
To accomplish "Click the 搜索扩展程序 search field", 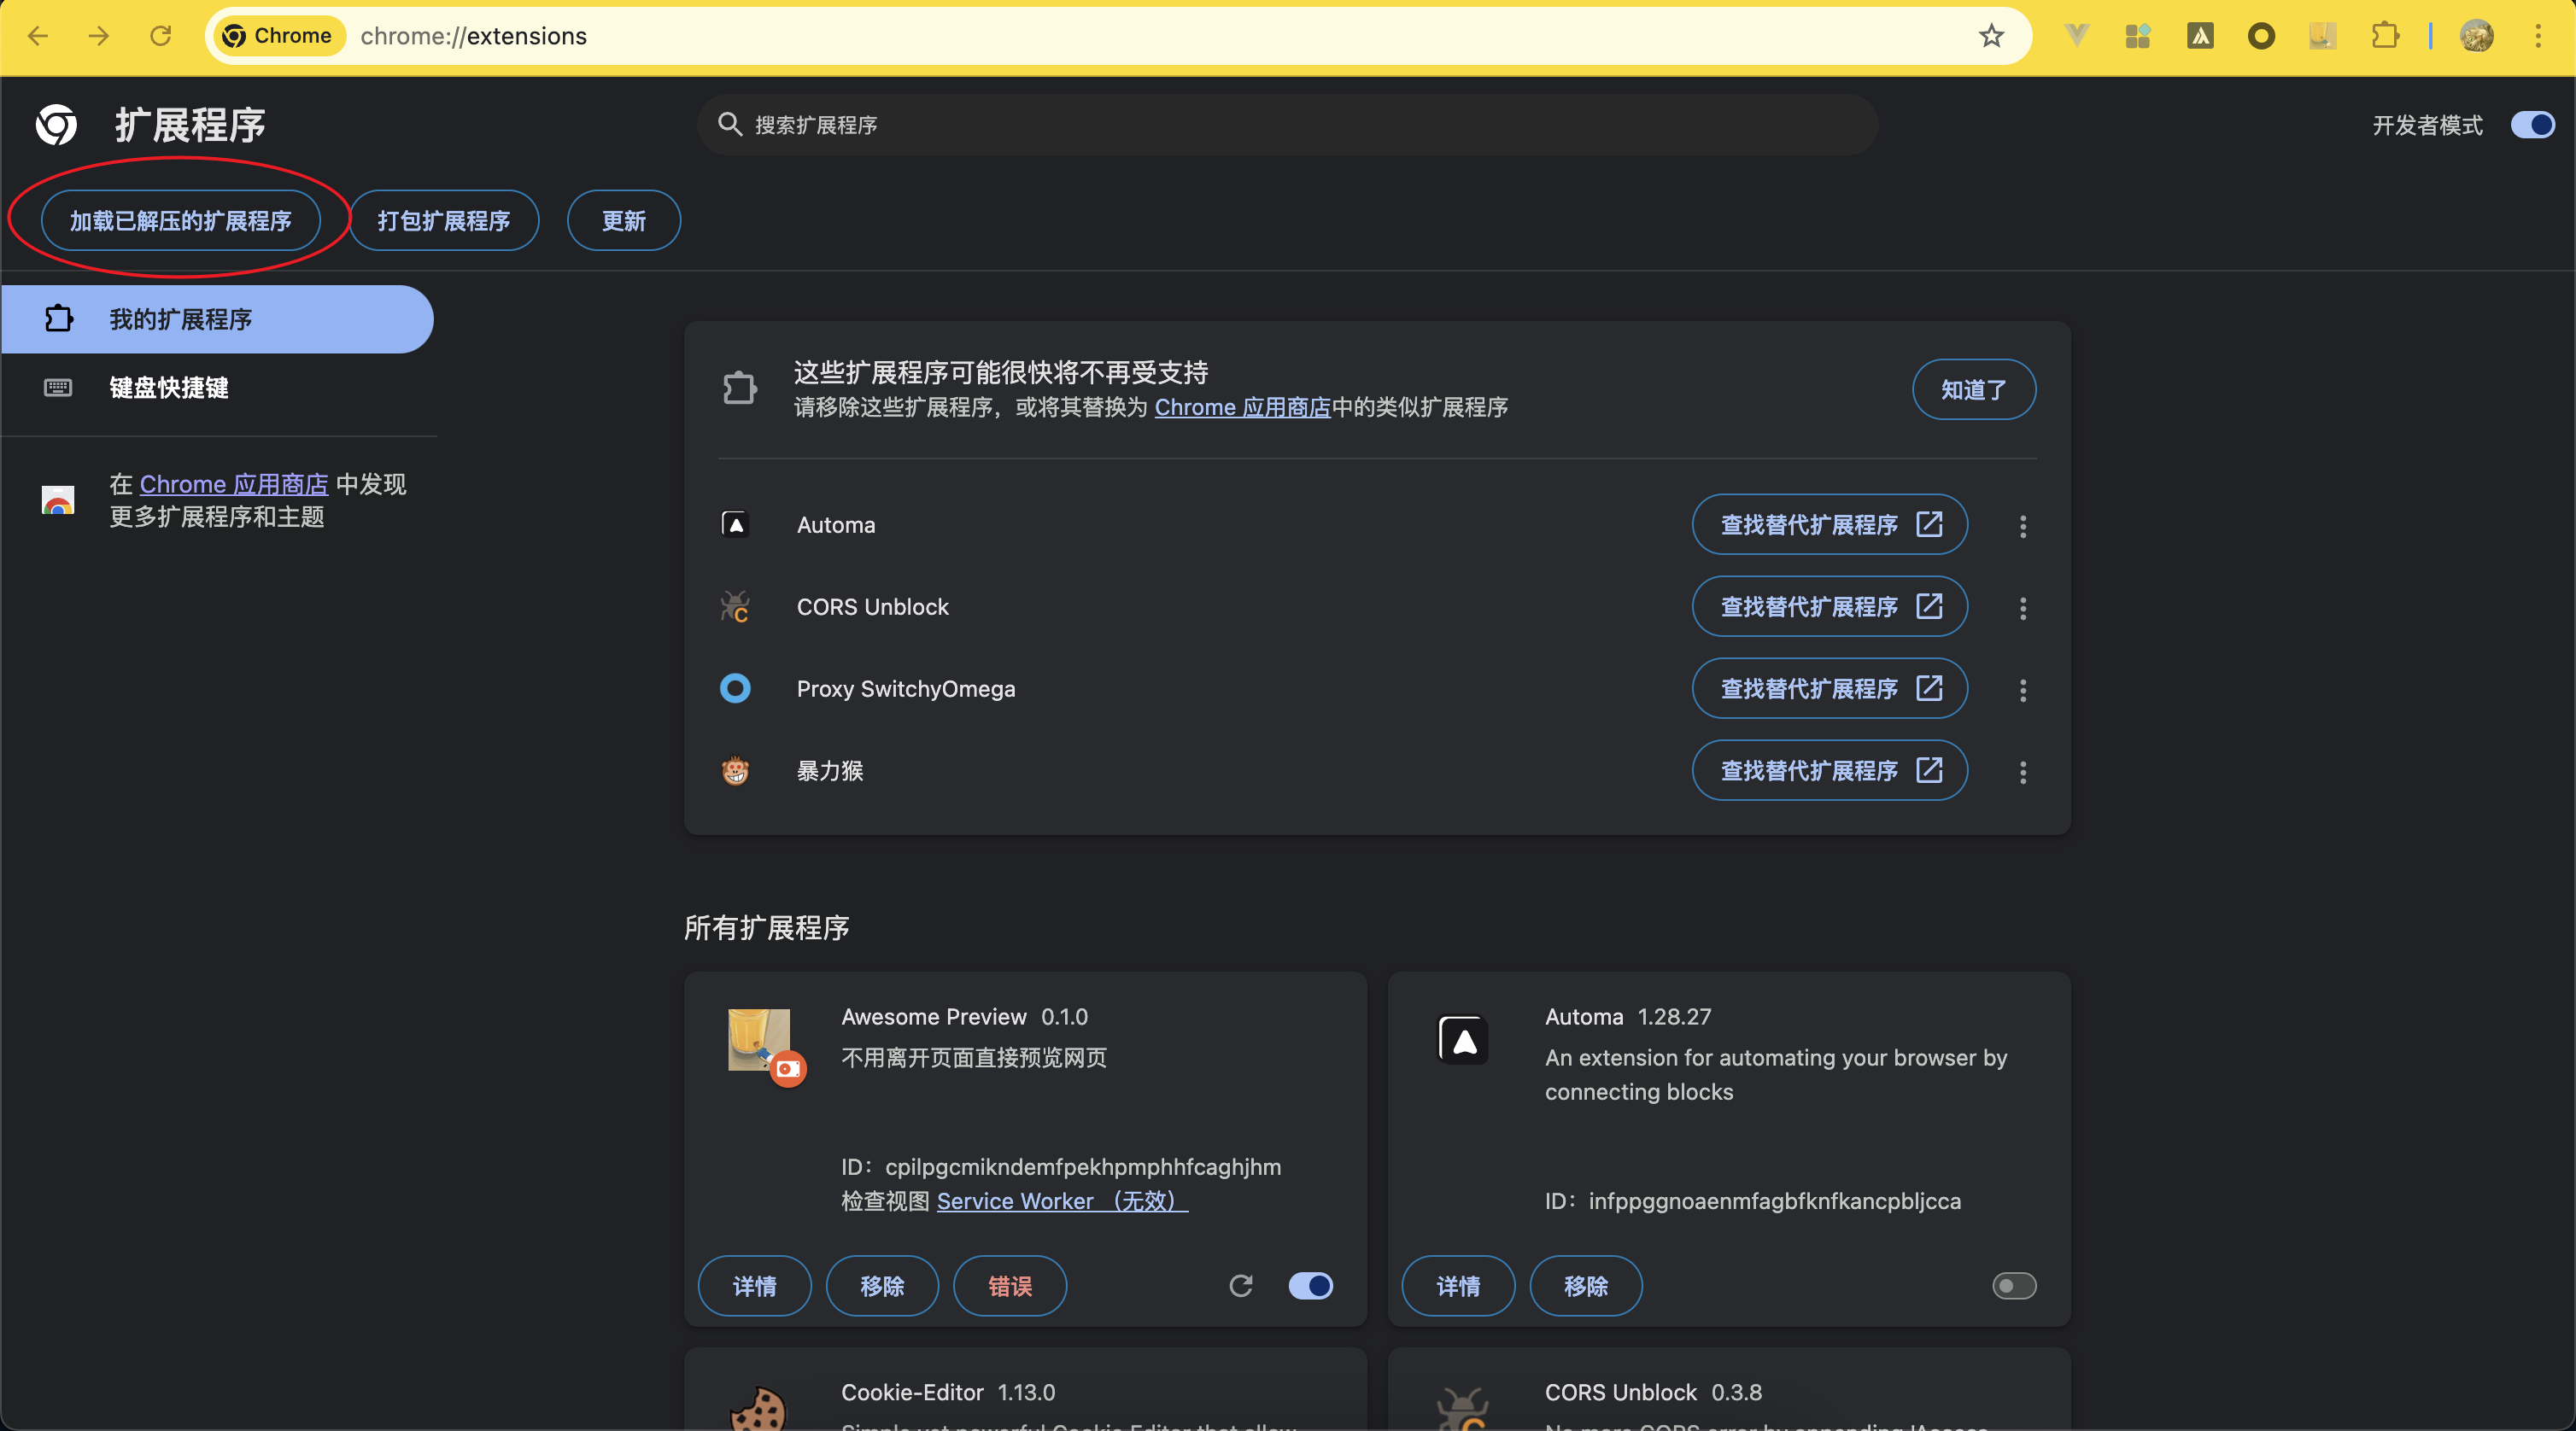I will point(1290,125).
